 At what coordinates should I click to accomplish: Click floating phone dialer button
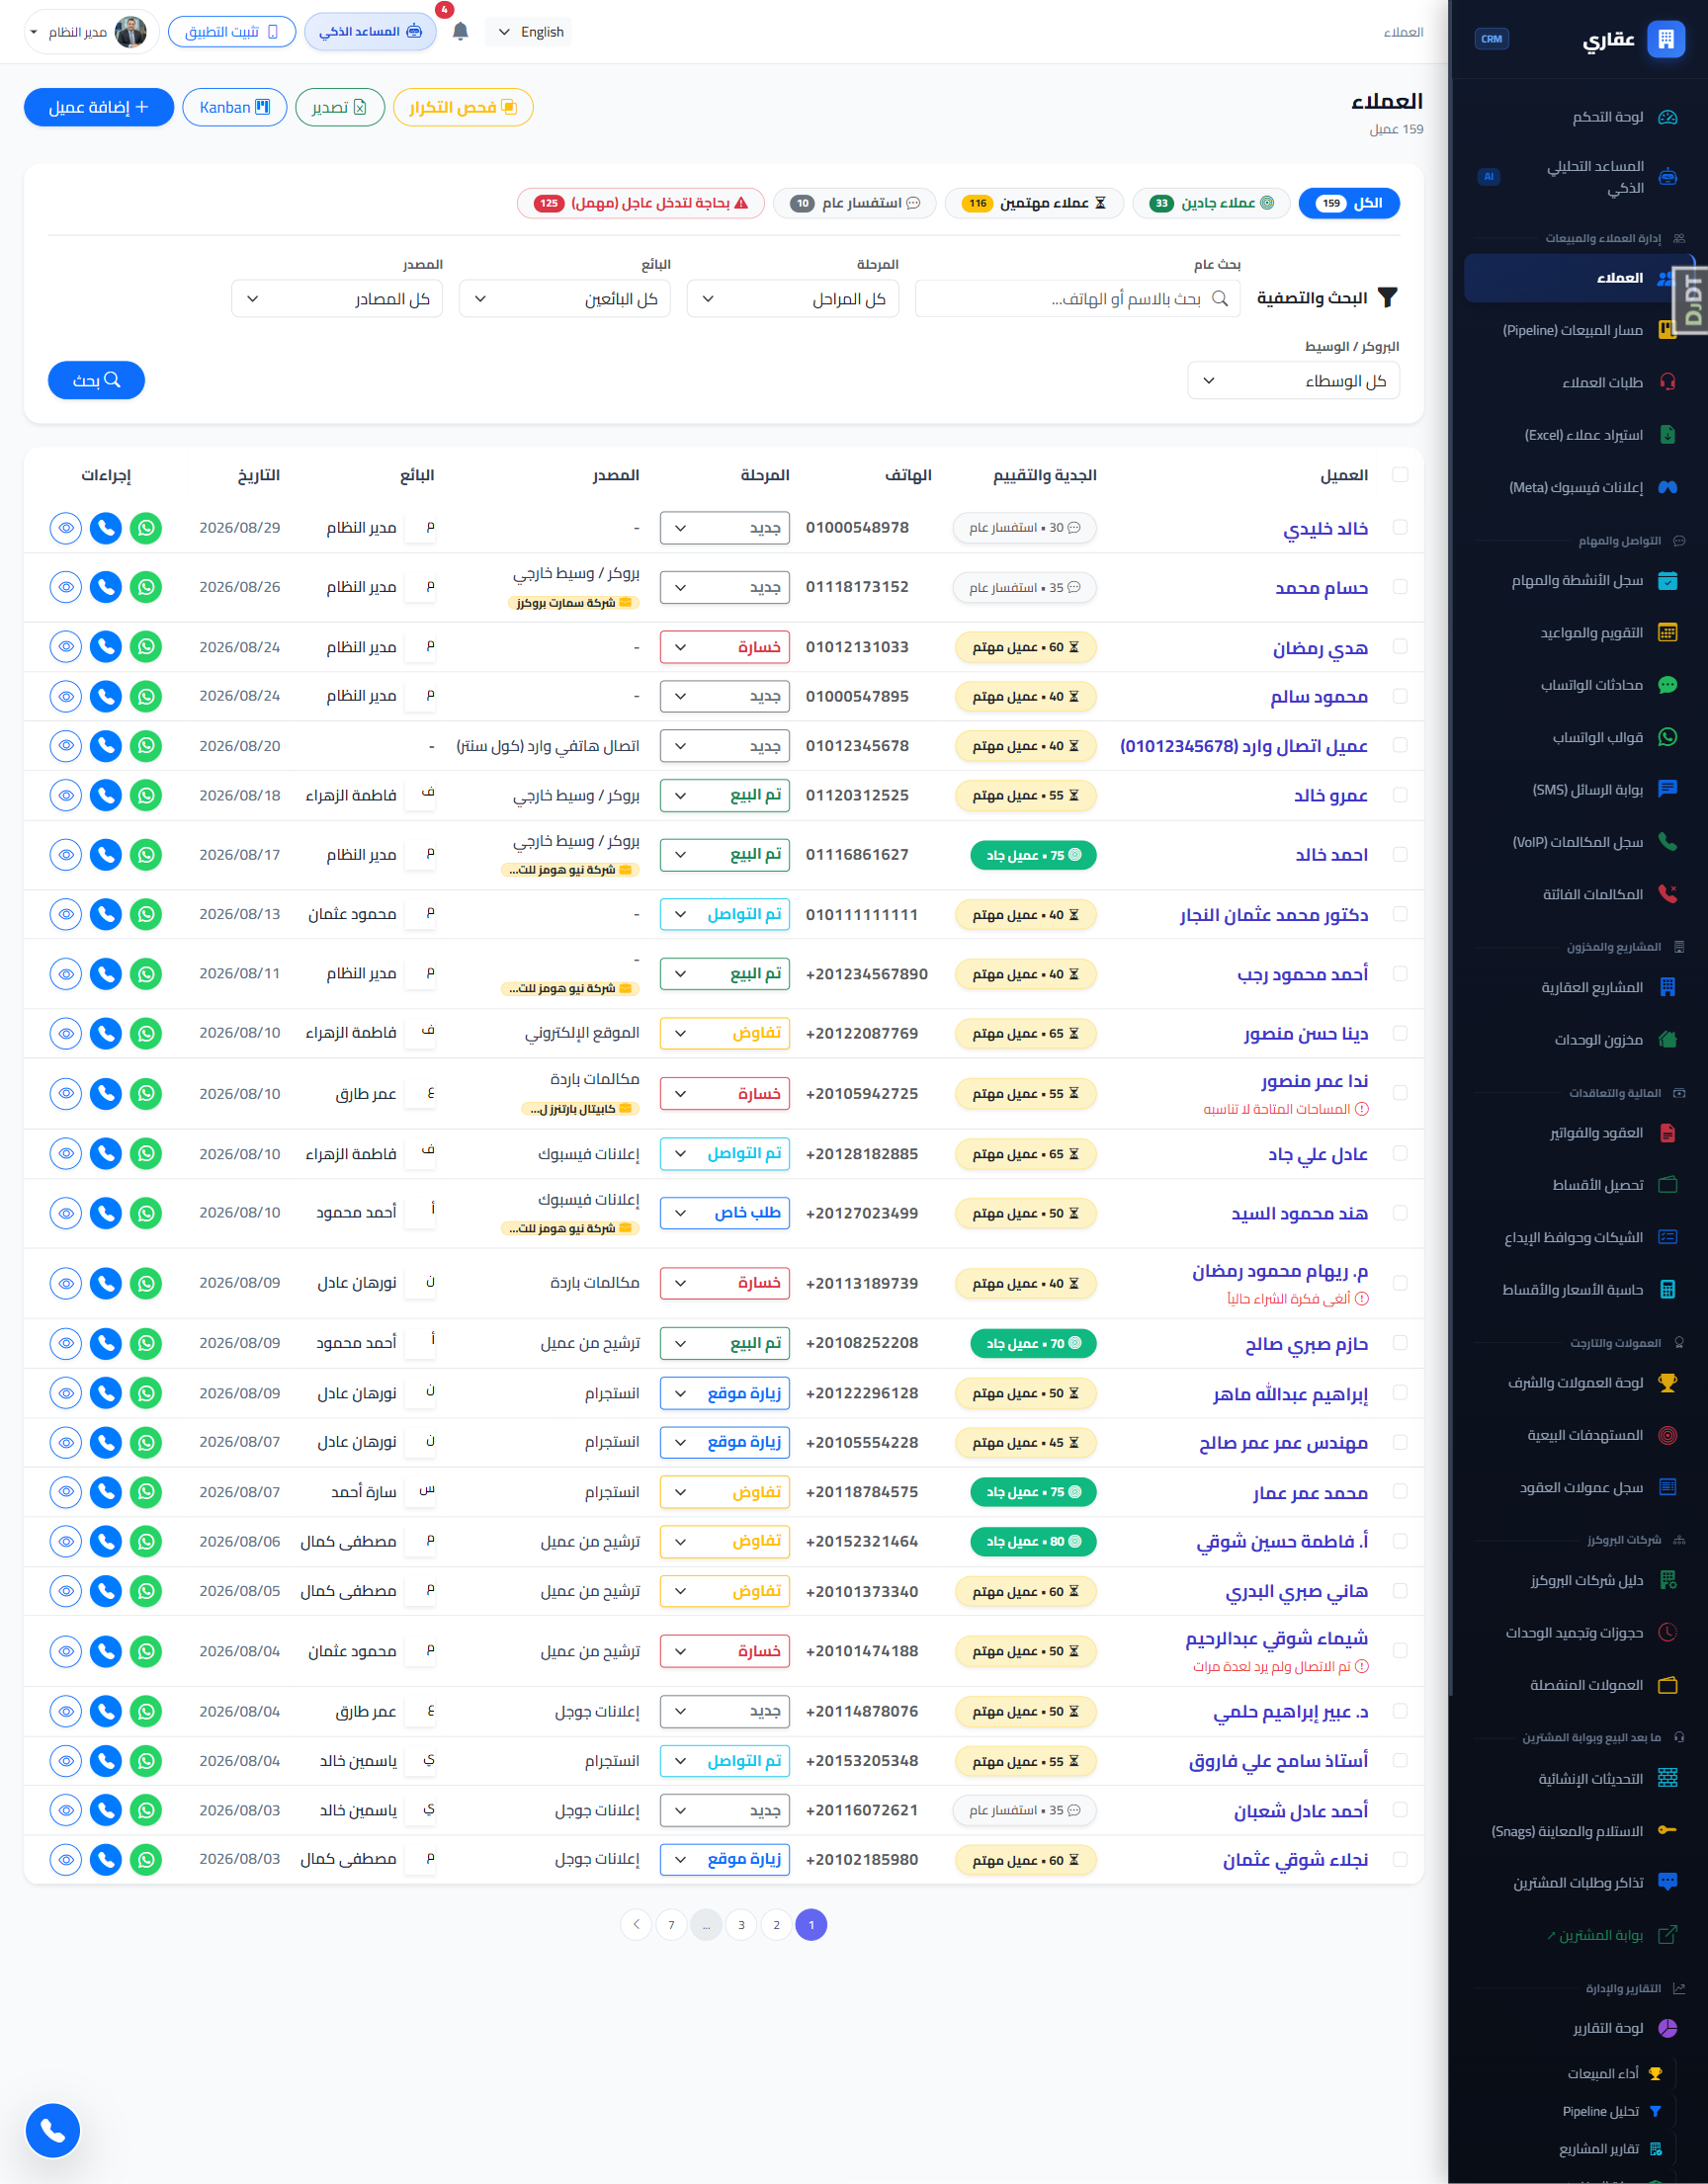53,2130
